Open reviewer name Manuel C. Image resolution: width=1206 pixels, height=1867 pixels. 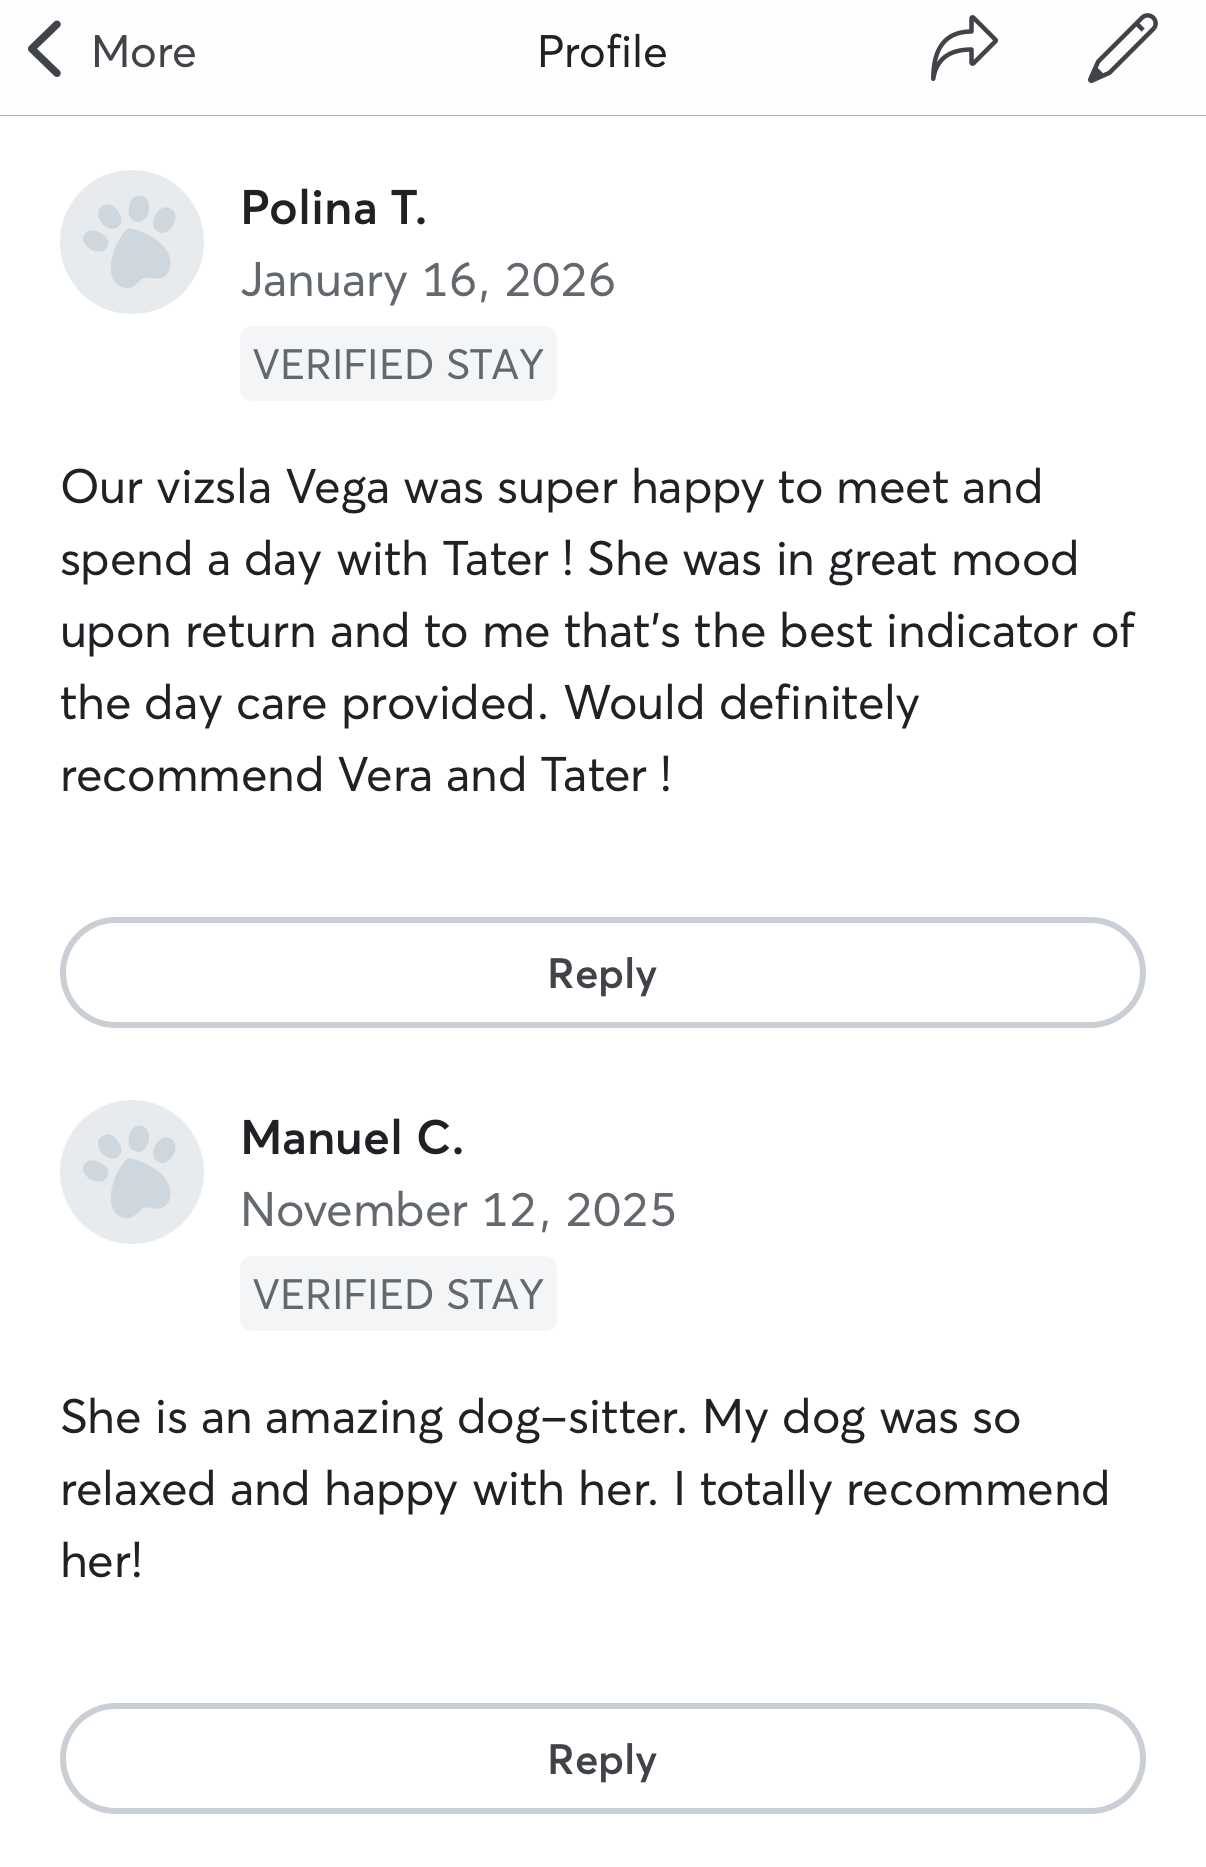tap(352, 1138)
